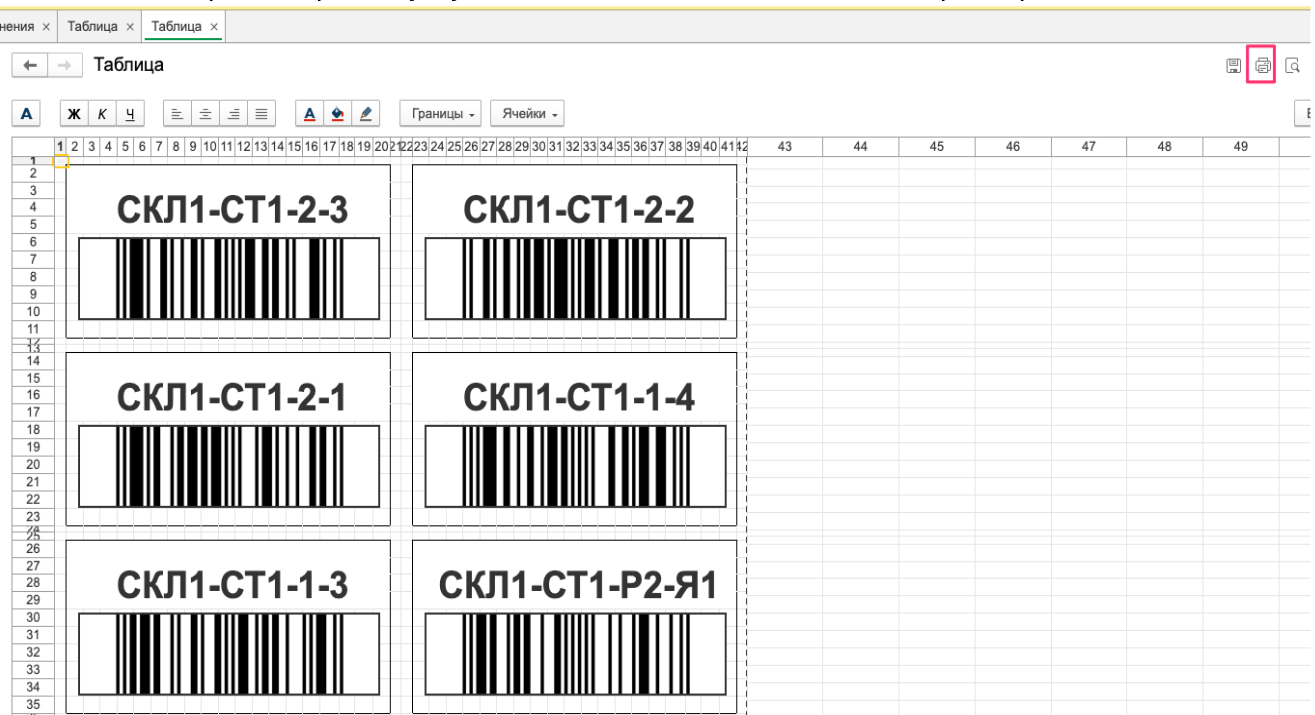Select the column 46 header

point(1013,147)
